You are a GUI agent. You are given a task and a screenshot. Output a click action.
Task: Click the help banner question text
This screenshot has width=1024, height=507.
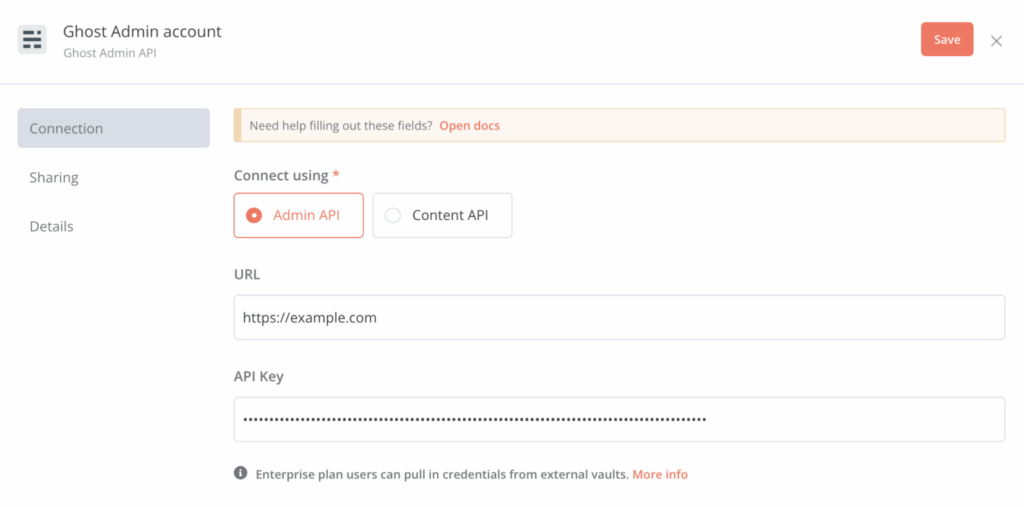pos(340,126)
